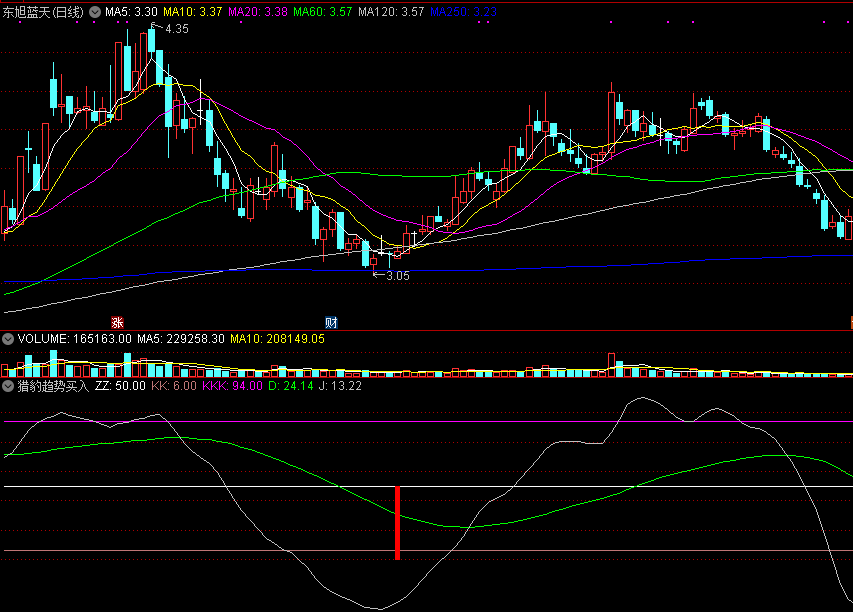Click the 3.05 low price label
This screenshot has width=853, height=612.
point(398,276)
